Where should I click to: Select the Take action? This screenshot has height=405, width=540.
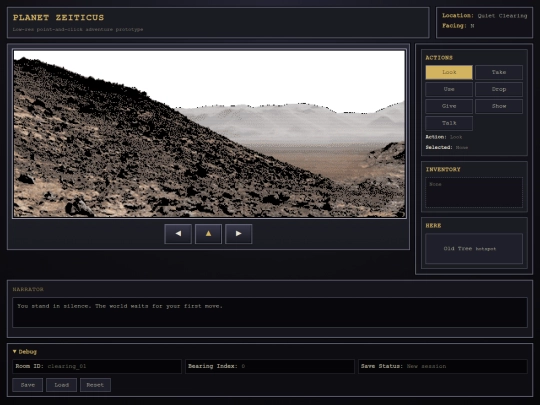tap(499, 72)
